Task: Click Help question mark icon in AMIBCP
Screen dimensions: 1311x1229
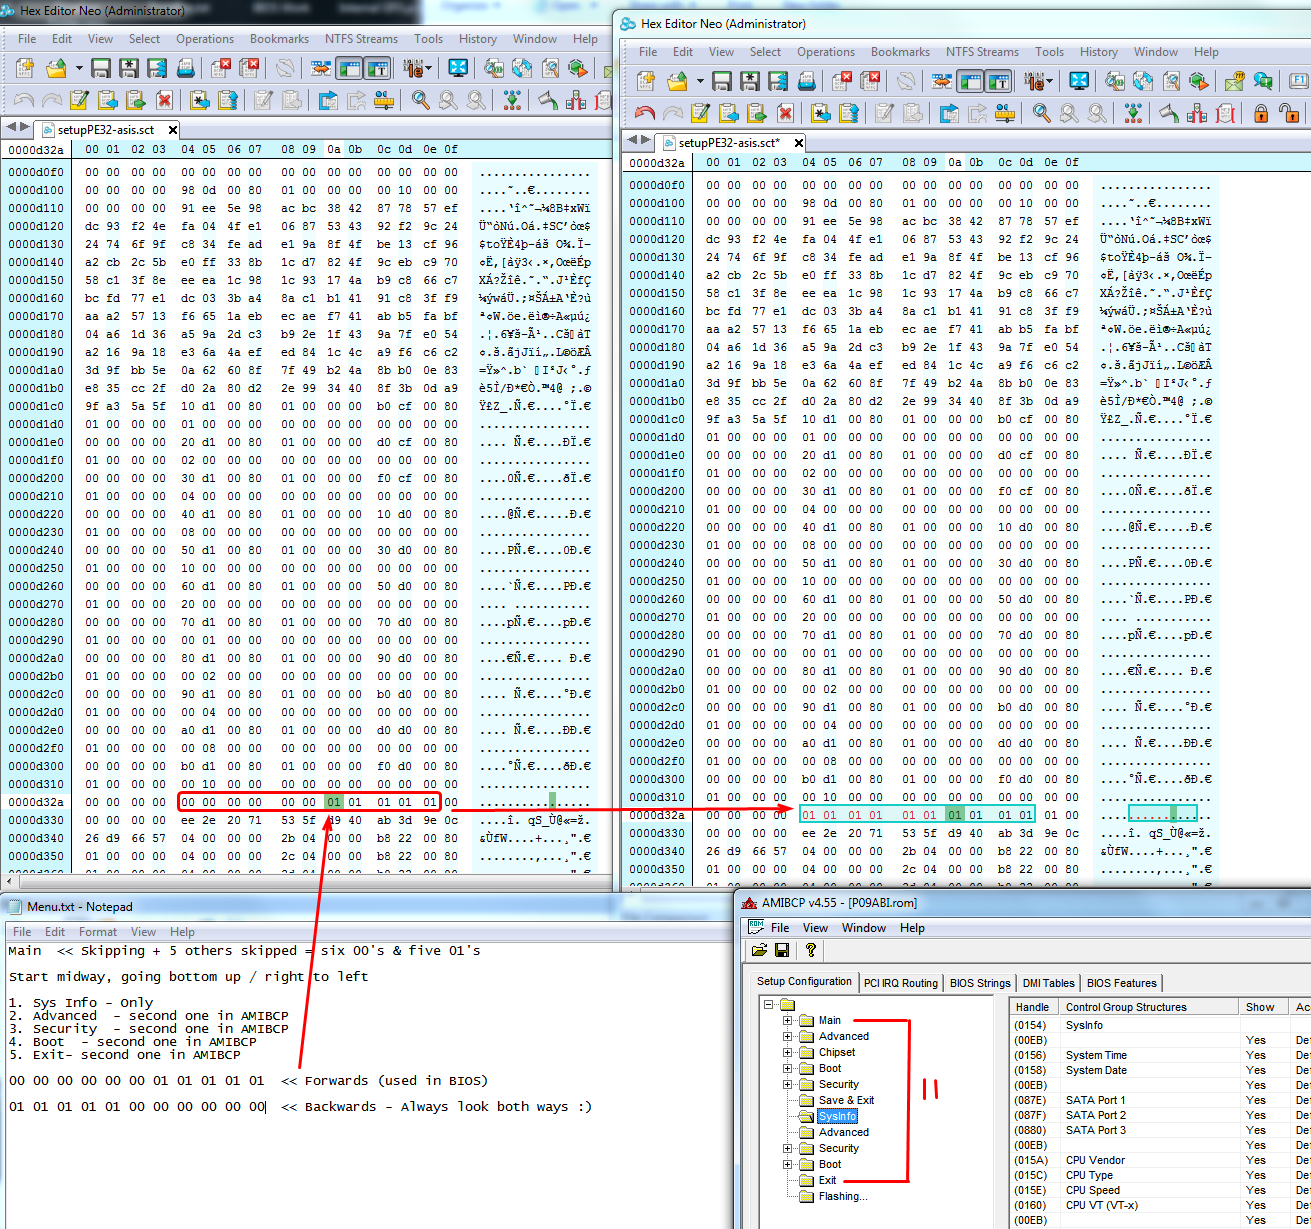Action: pos(810,950)
